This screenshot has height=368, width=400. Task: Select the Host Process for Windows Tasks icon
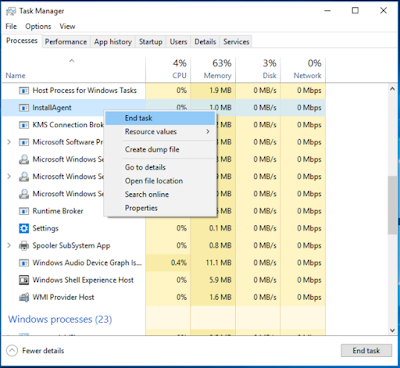tap(24, 90)
